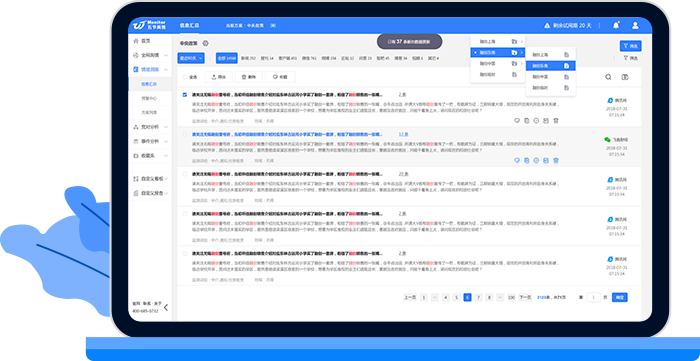Image resolution: width=700 pixels, height=361 pixels.
Task: Select the 首页 sidebar item
Action: click(x=150, y=41)
